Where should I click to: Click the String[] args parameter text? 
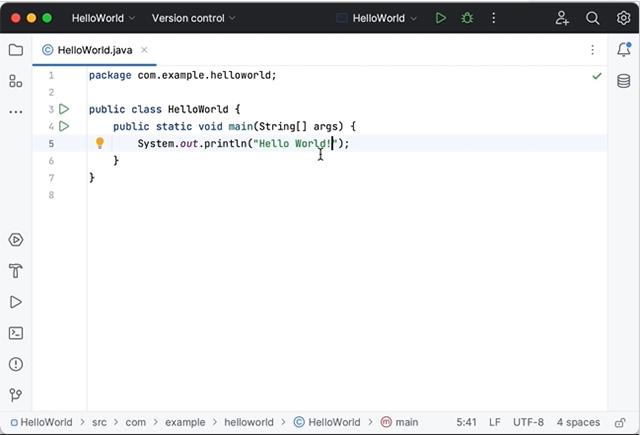[x=298, y=127]
